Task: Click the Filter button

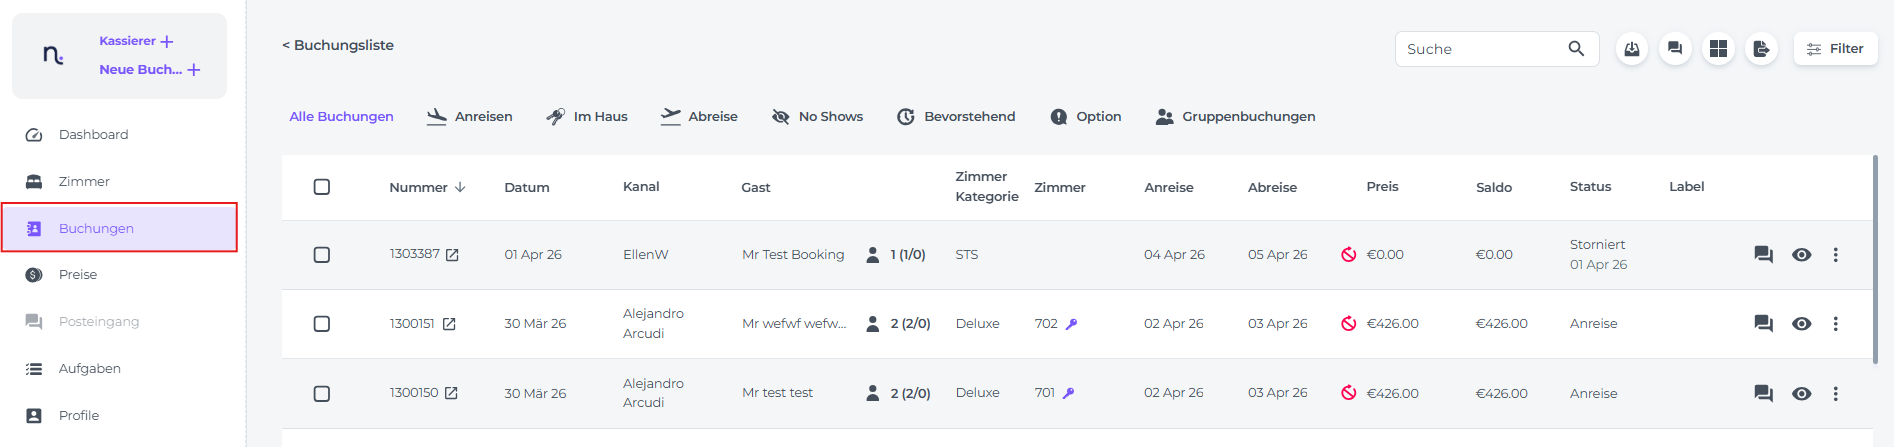Action: point(1835,49)
